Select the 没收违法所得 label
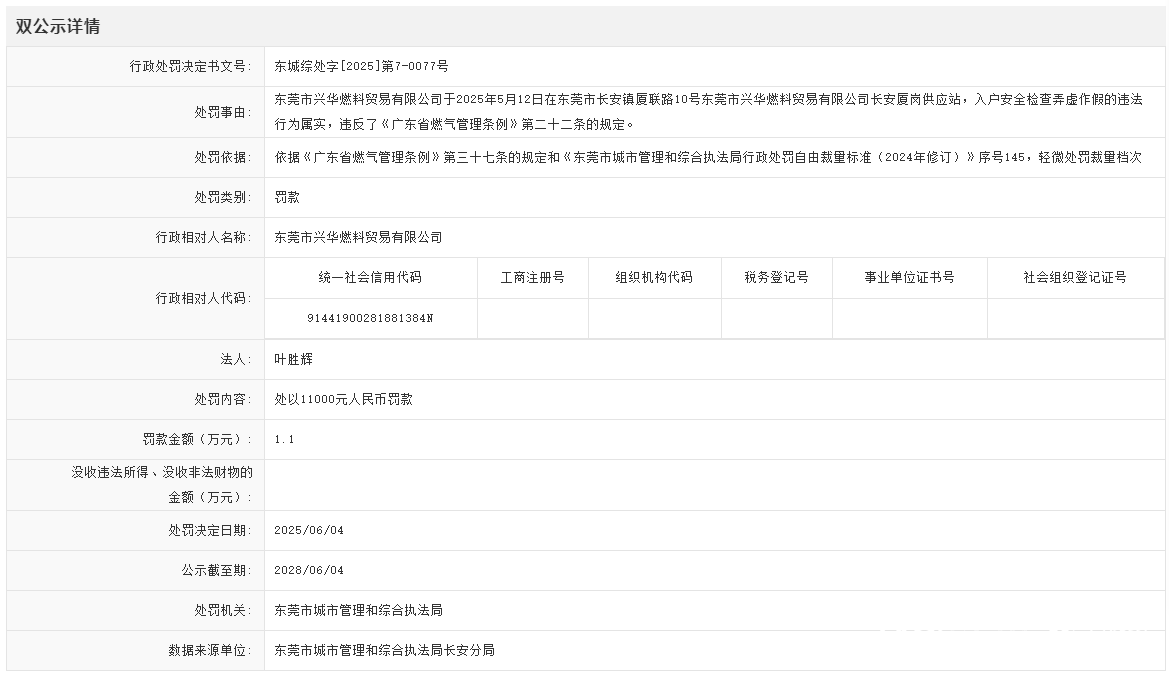The width and height of the screenshot is (1169, 679). tap(162, 484)
